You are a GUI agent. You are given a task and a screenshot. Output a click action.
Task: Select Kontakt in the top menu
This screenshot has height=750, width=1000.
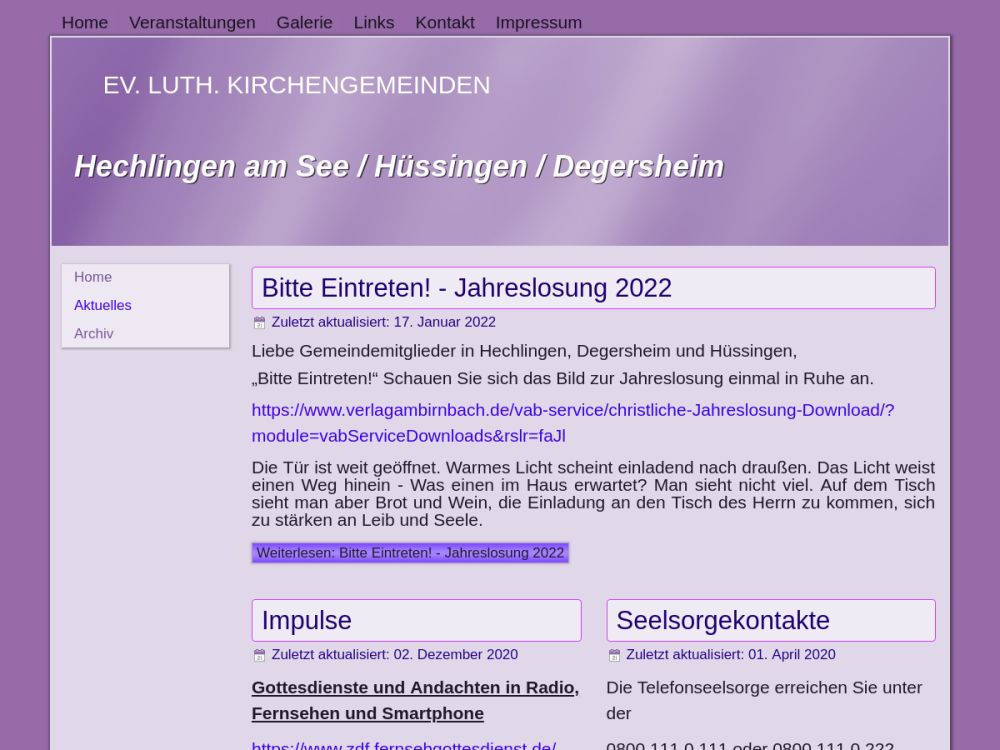pos(445,22)
